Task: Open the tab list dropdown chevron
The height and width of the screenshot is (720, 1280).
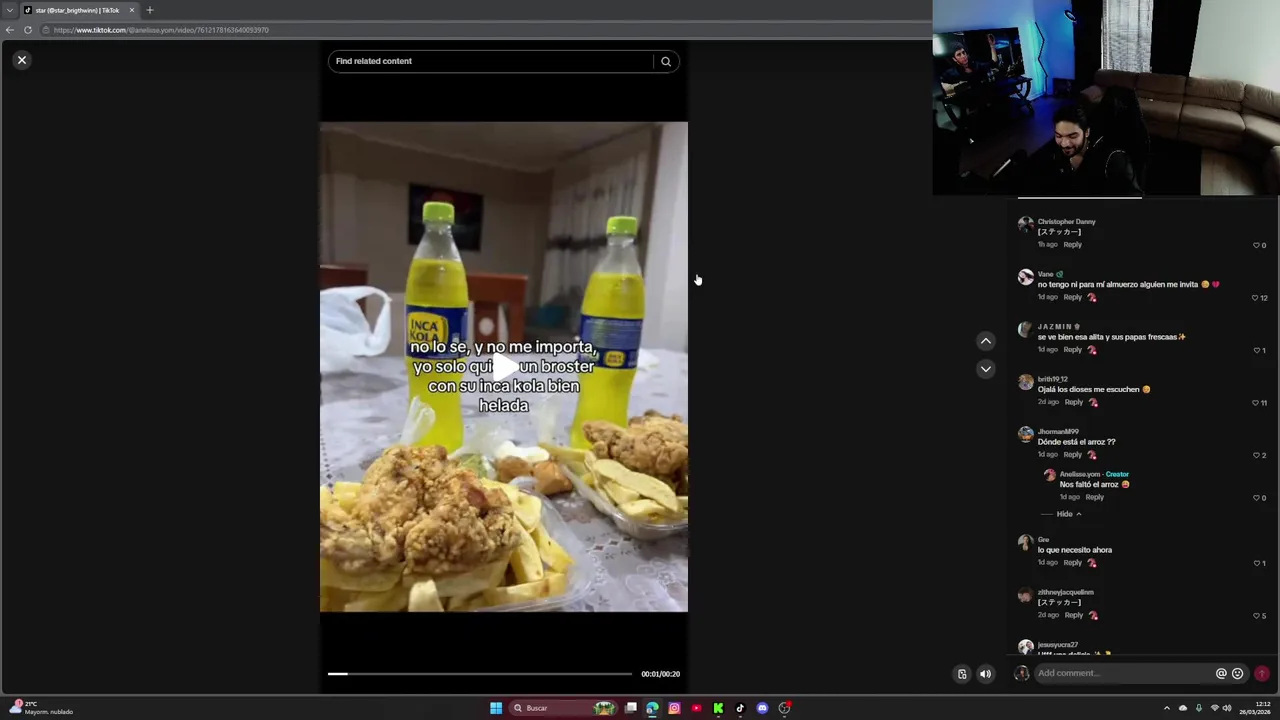Action: [x=9, y=10]
